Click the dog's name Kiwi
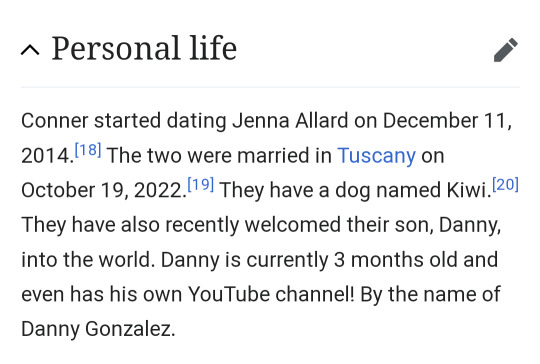540x364 pixels. point(467,190)
